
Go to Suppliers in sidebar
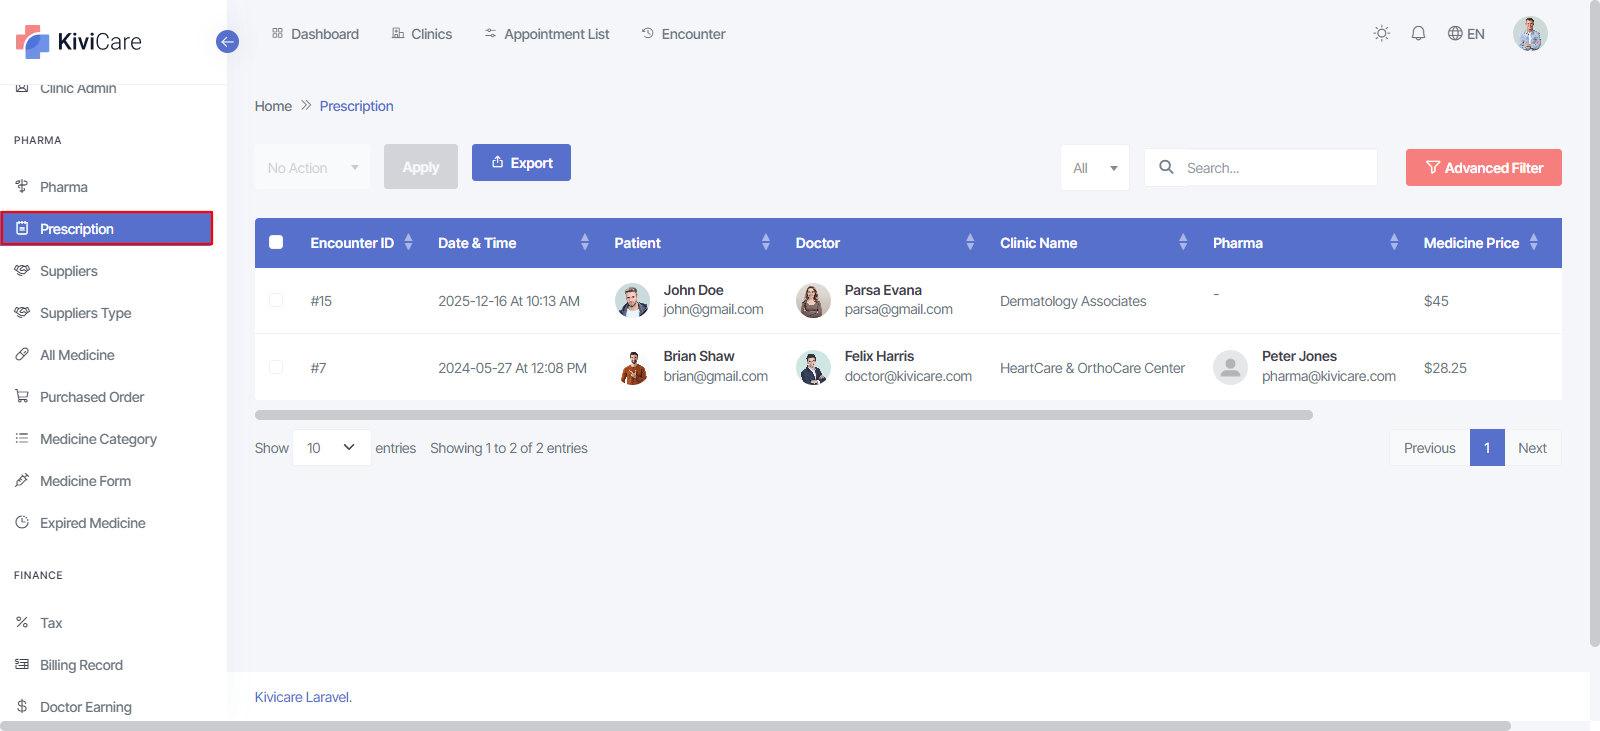click(68, 271)
